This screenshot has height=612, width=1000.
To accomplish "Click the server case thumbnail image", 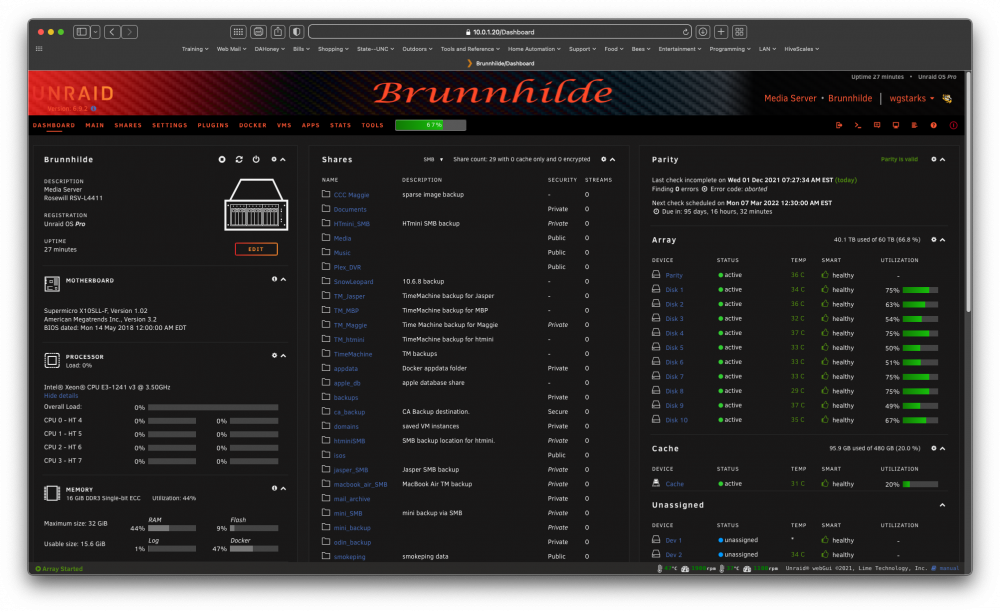I will [256, 205].
